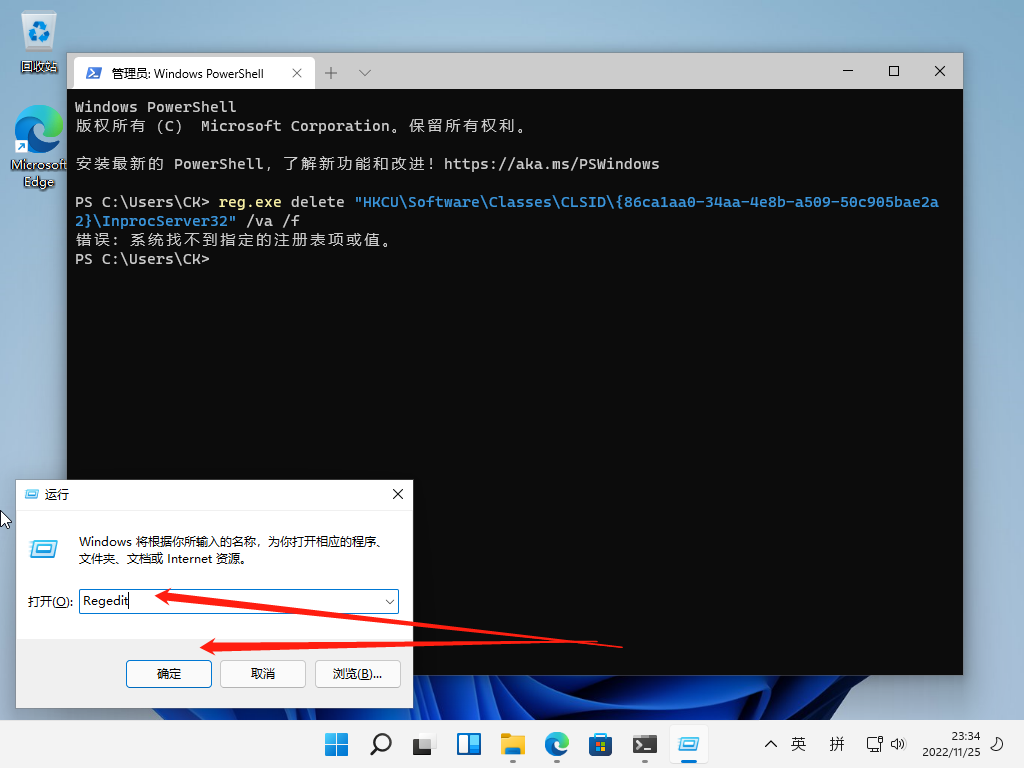The width and height of the screenshot is (1024, 768).
Task: Open taskbar Search
Action: coord(381,744)
